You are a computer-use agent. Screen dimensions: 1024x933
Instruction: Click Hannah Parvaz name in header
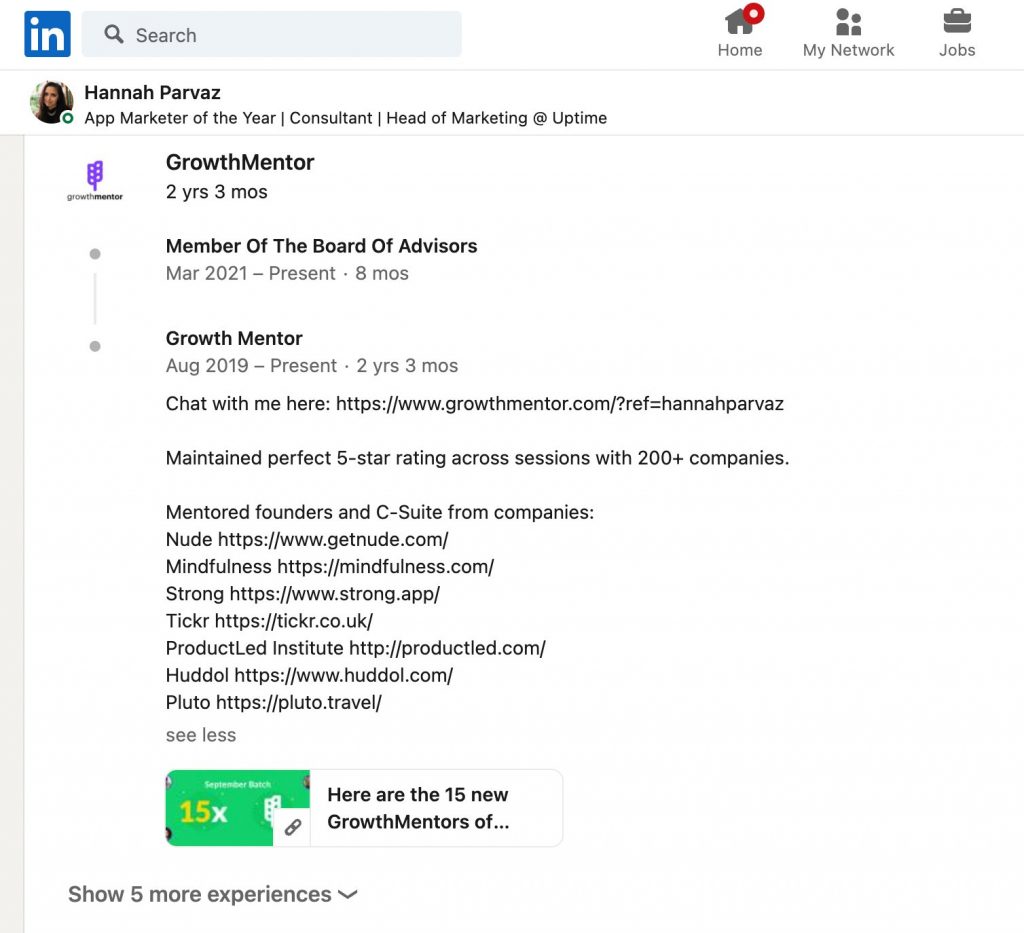(x=152, y=92)
